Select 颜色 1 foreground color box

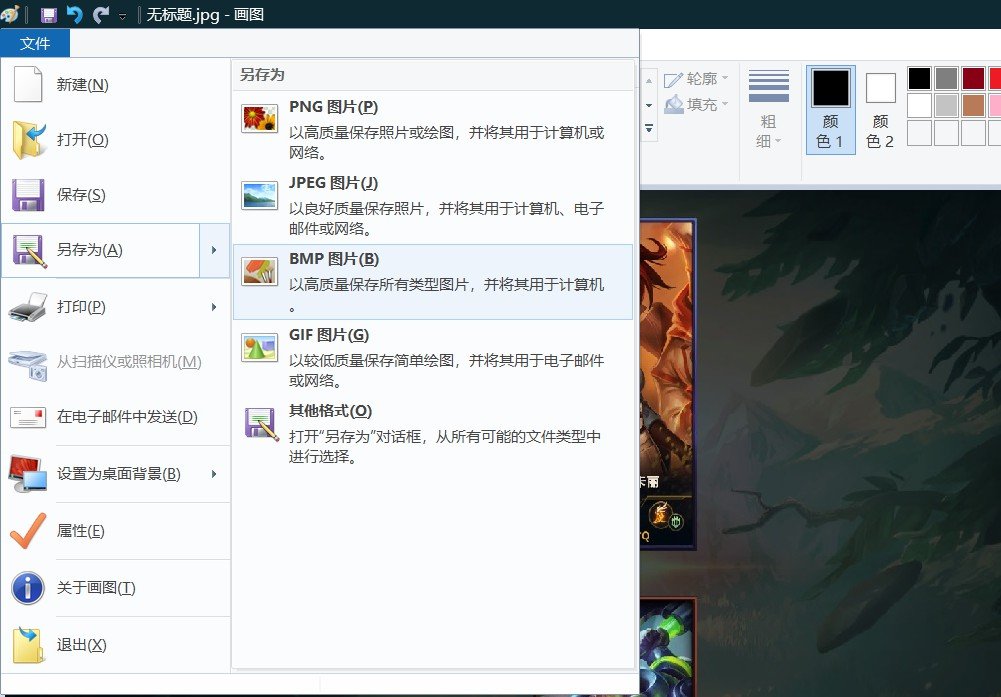tap(831, 109)
